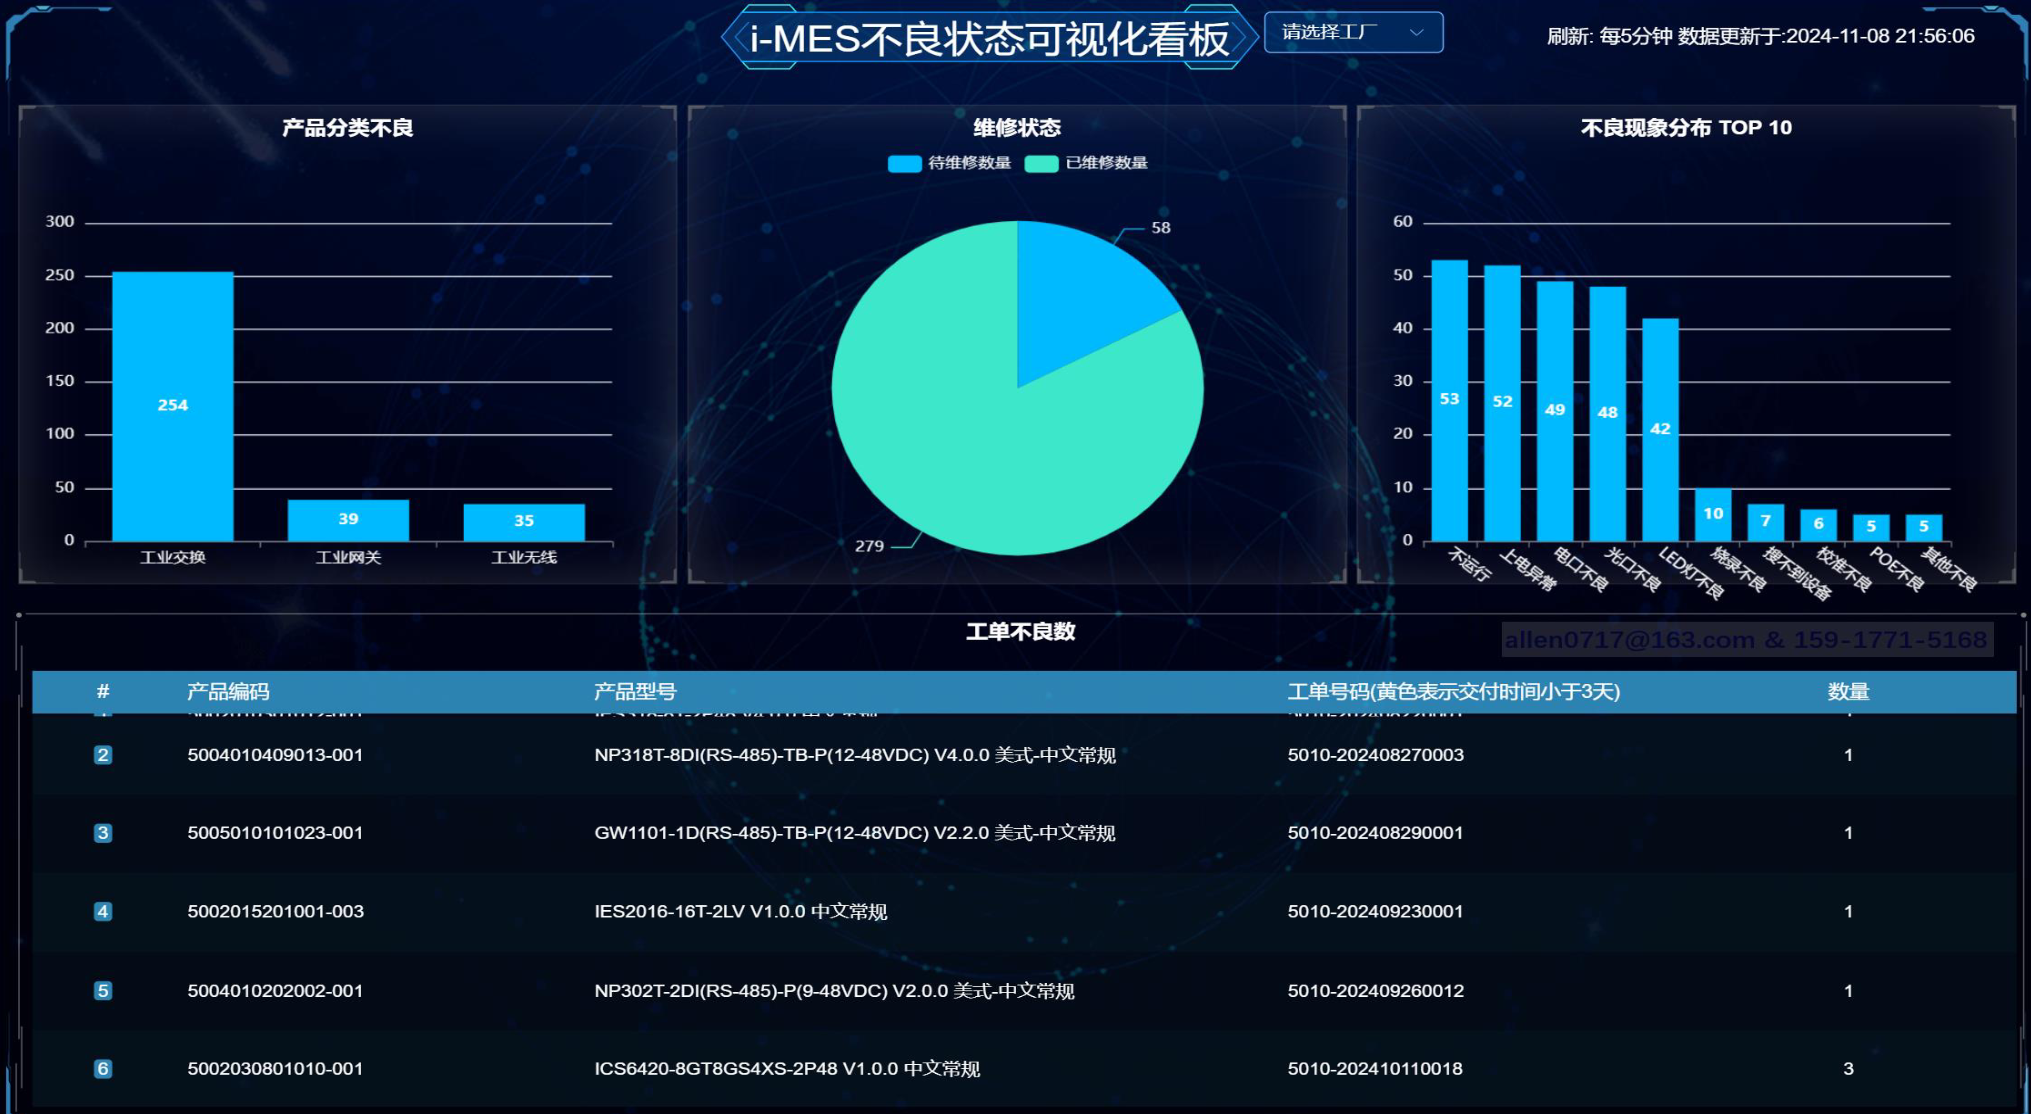
Task: Click the 产品型号 column header
Action: coord(635,692)
